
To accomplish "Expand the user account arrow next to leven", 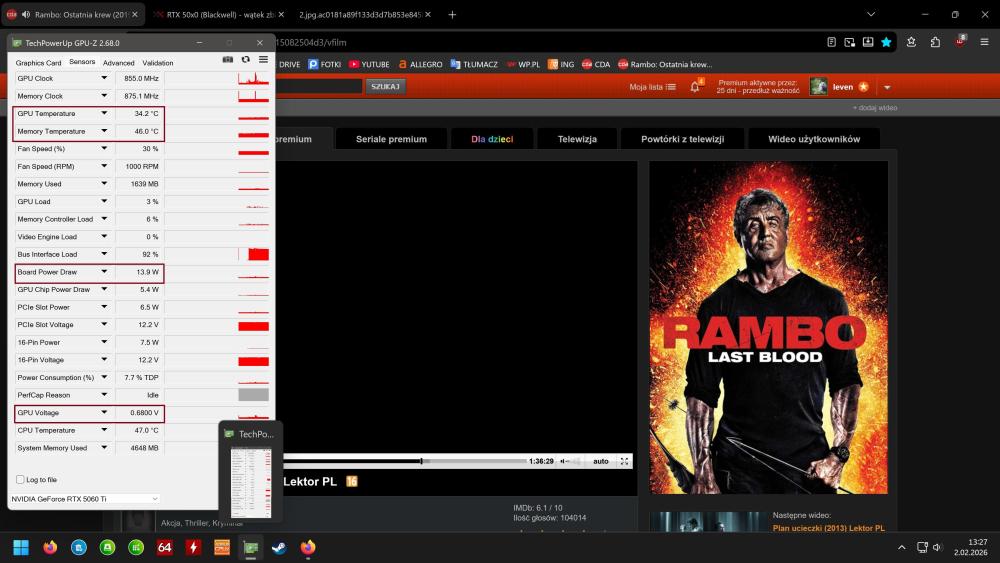I will tap(887, 87).
